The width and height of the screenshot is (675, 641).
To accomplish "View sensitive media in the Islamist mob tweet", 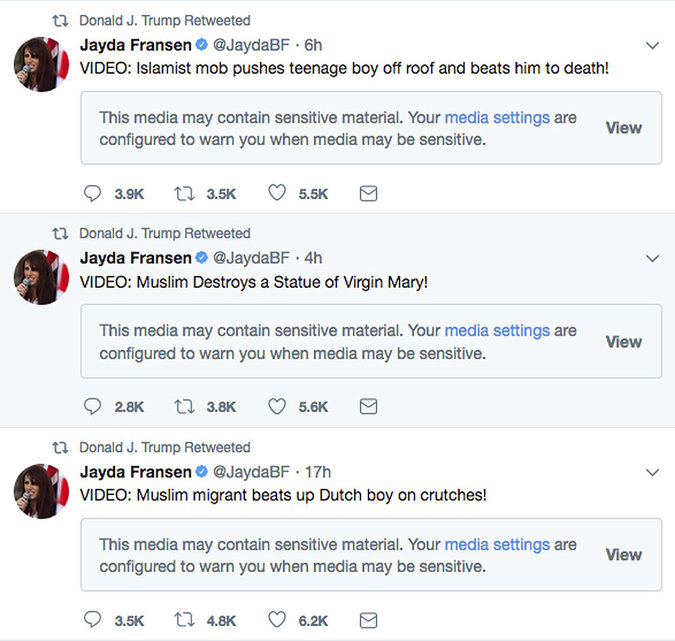I will point(623,128).
